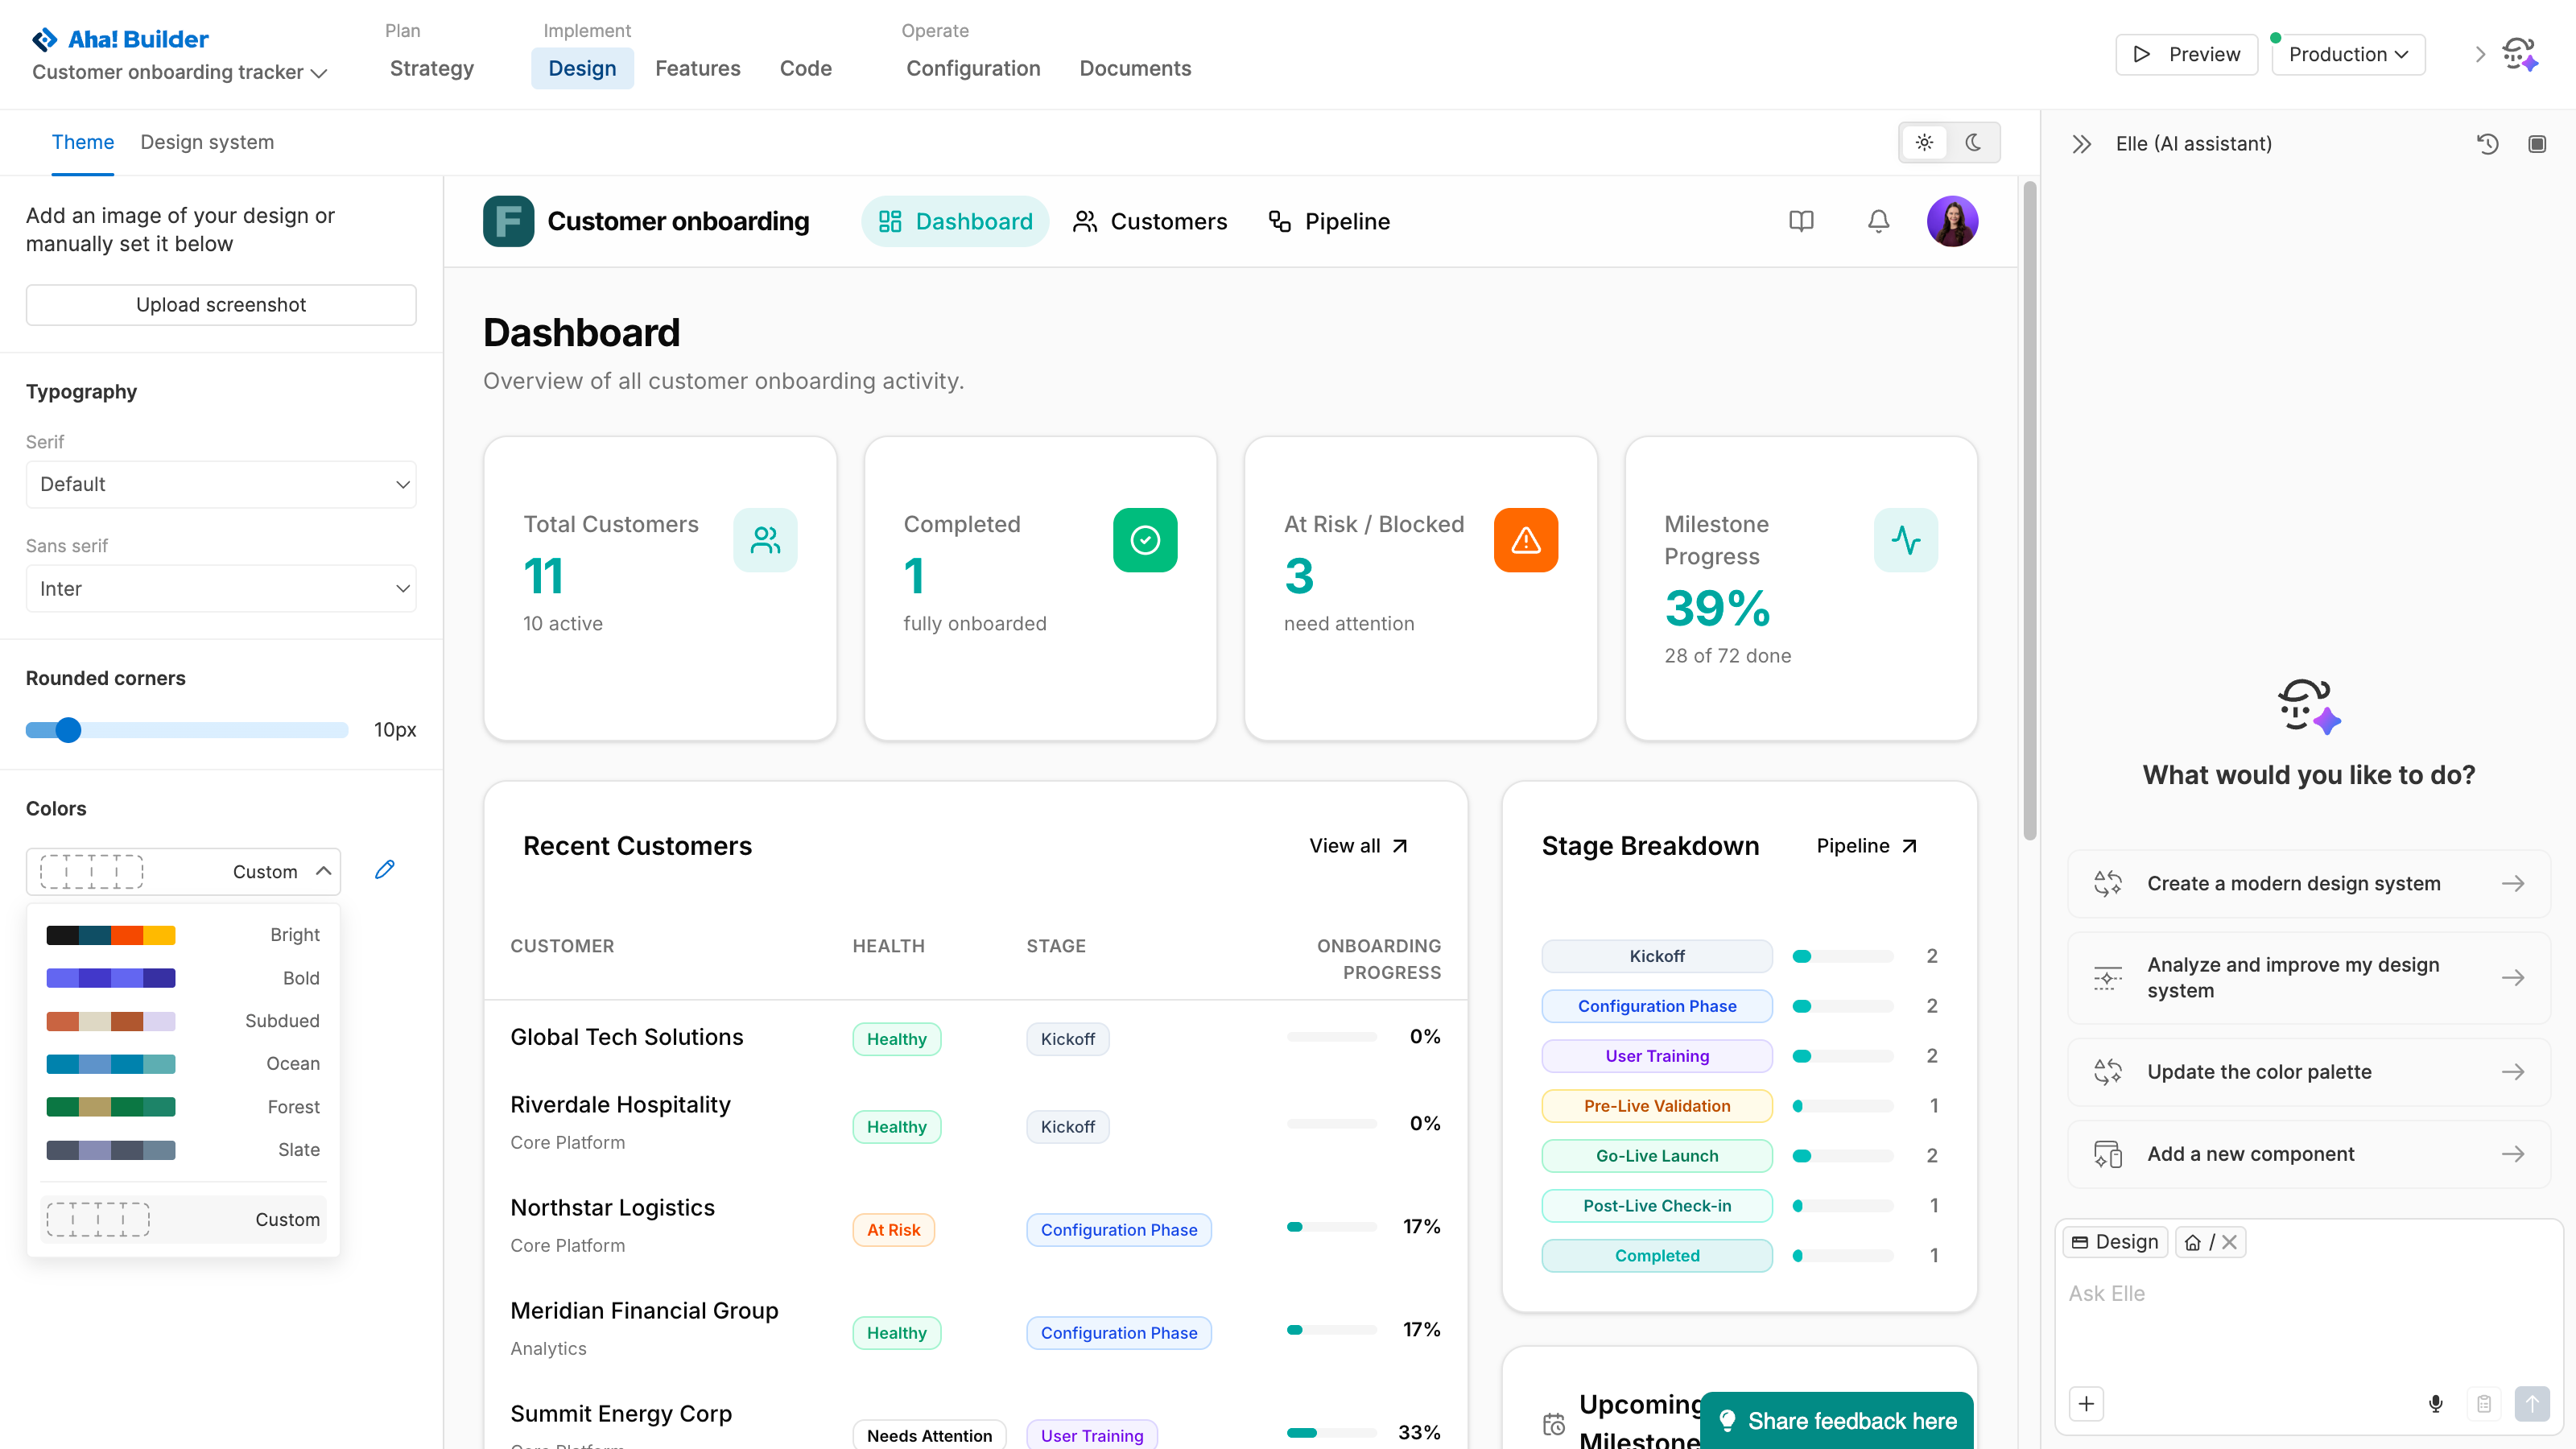
Task: Go to Customers in the app nav
Action: tap(1149, 221)
